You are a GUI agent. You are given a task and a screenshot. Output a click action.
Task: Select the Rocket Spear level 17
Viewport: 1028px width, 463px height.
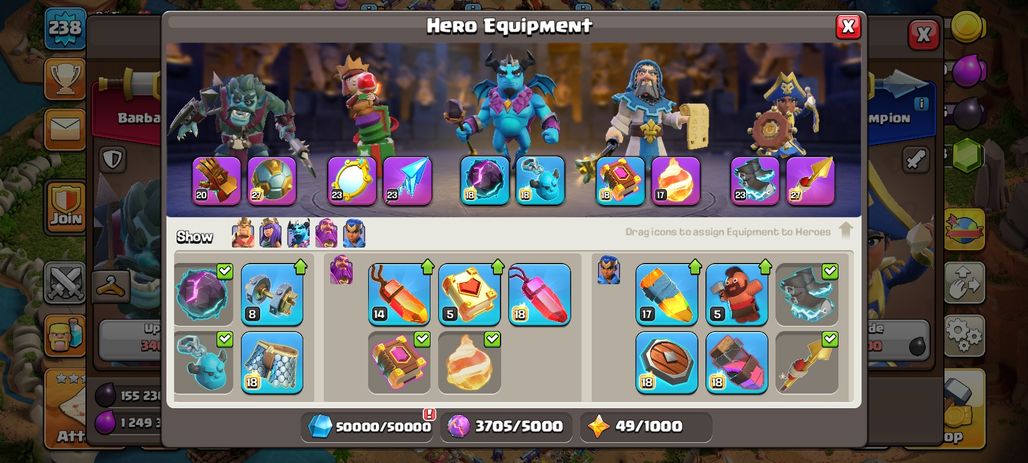pyautogui.click(x=666, y=294)
